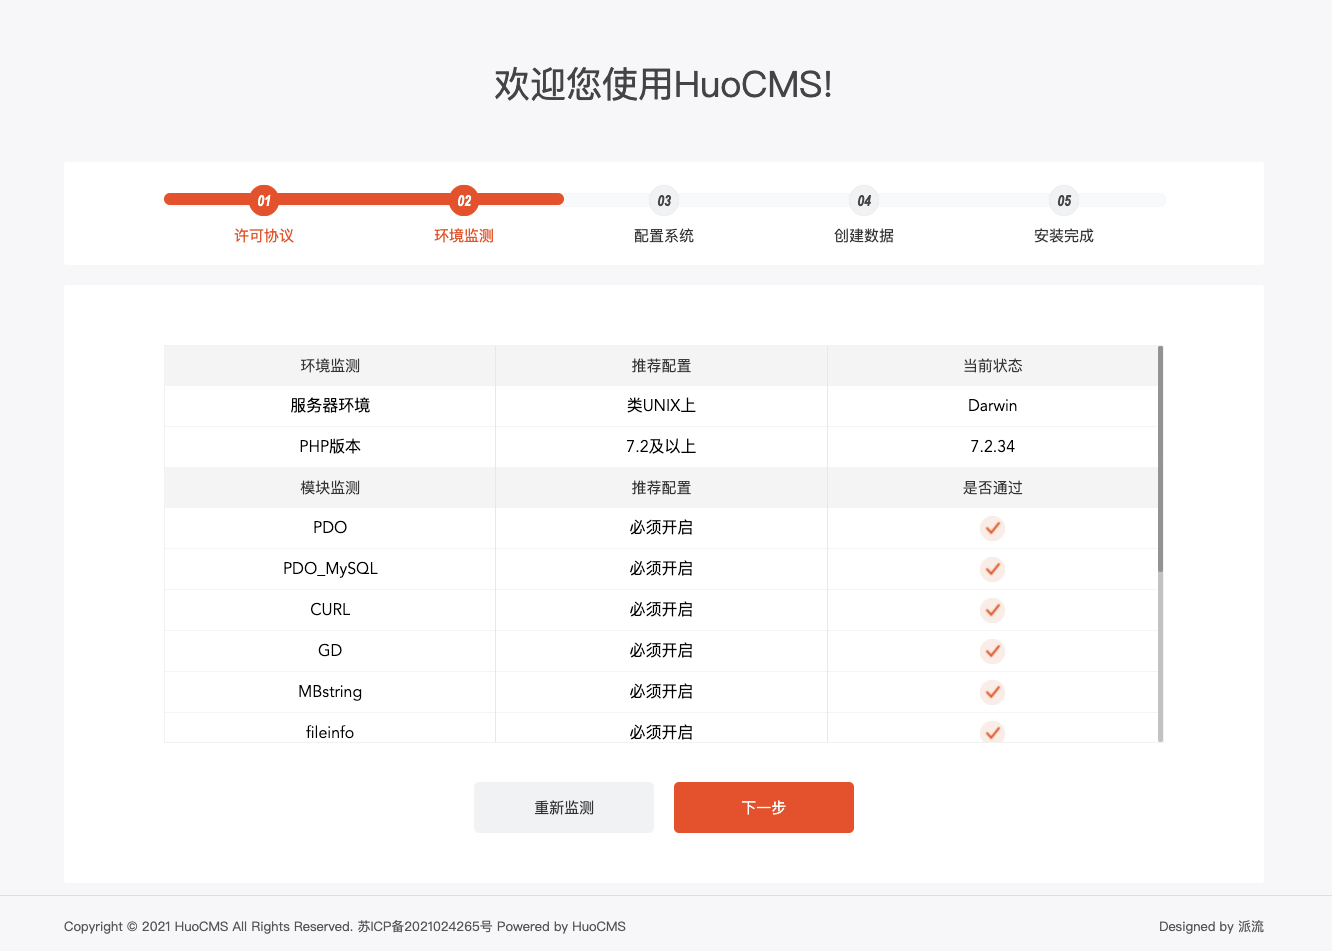Click the fileinfo module name
The image size is (1332, 951).
(x=330, y=732)
